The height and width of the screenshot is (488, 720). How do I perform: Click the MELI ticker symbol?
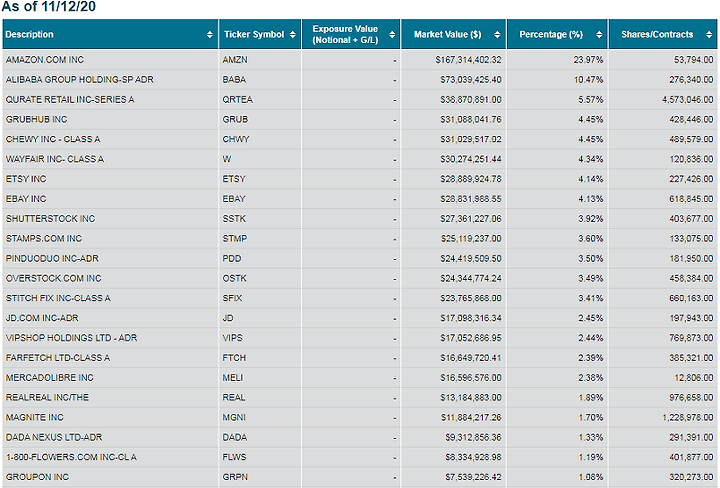(232, 378)
